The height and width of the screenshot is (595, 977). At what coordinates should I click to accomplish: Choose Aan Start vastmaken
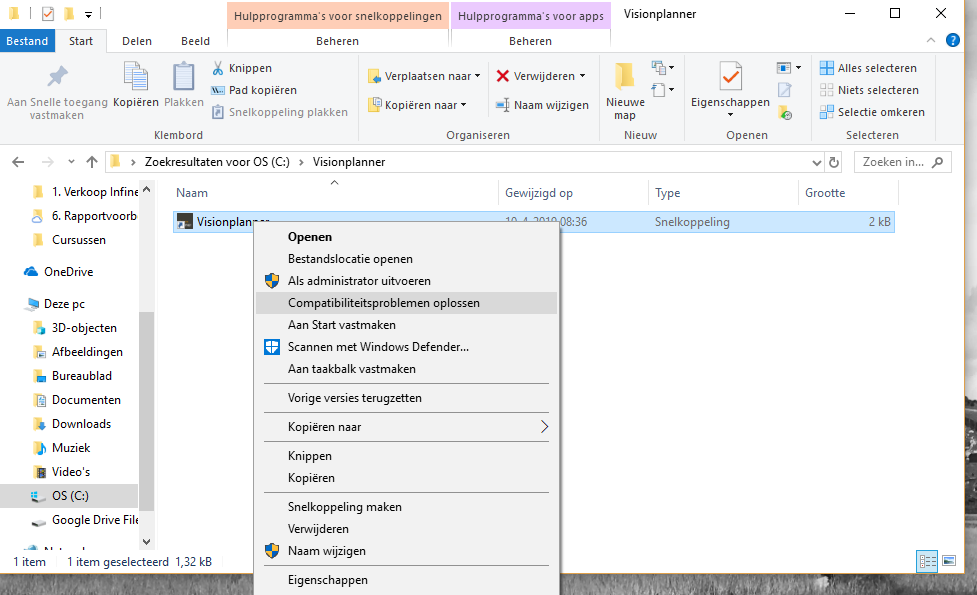tap(406, 325)
